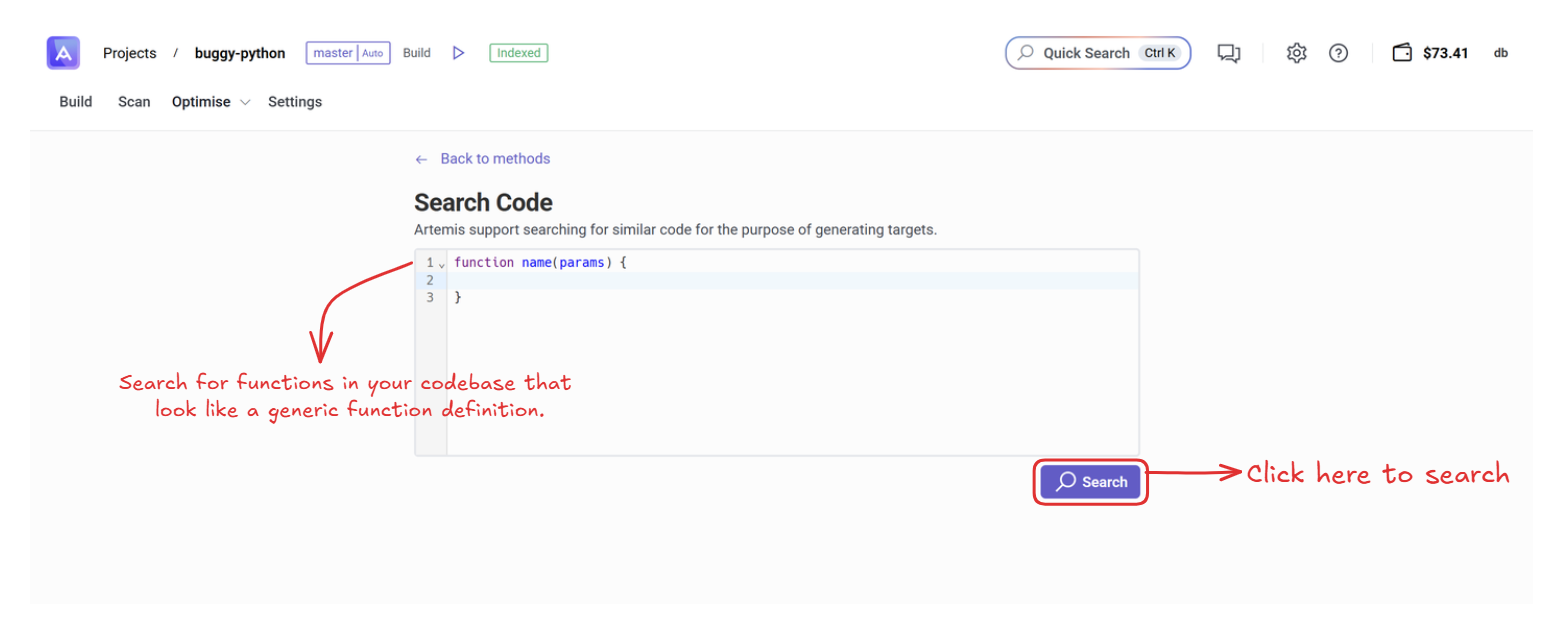Click the help question mark icon

point(1338,53)
